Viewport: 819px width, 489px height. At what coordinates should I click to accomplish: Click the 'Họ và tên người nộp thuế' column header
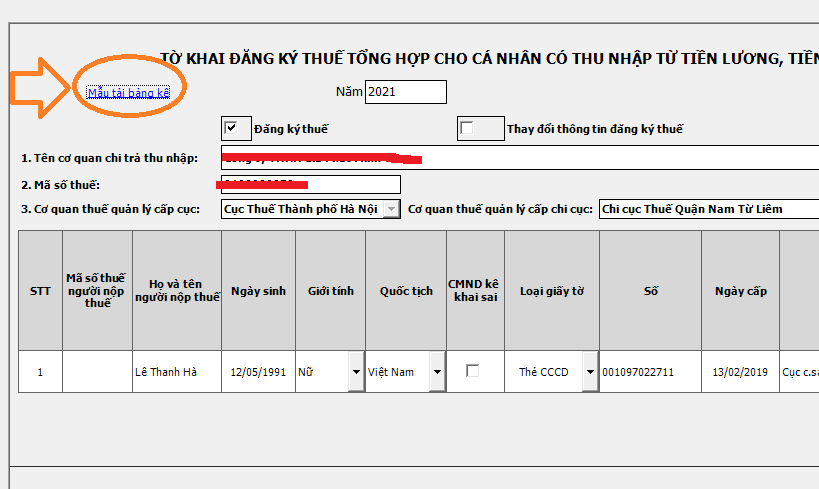[177, 290]
